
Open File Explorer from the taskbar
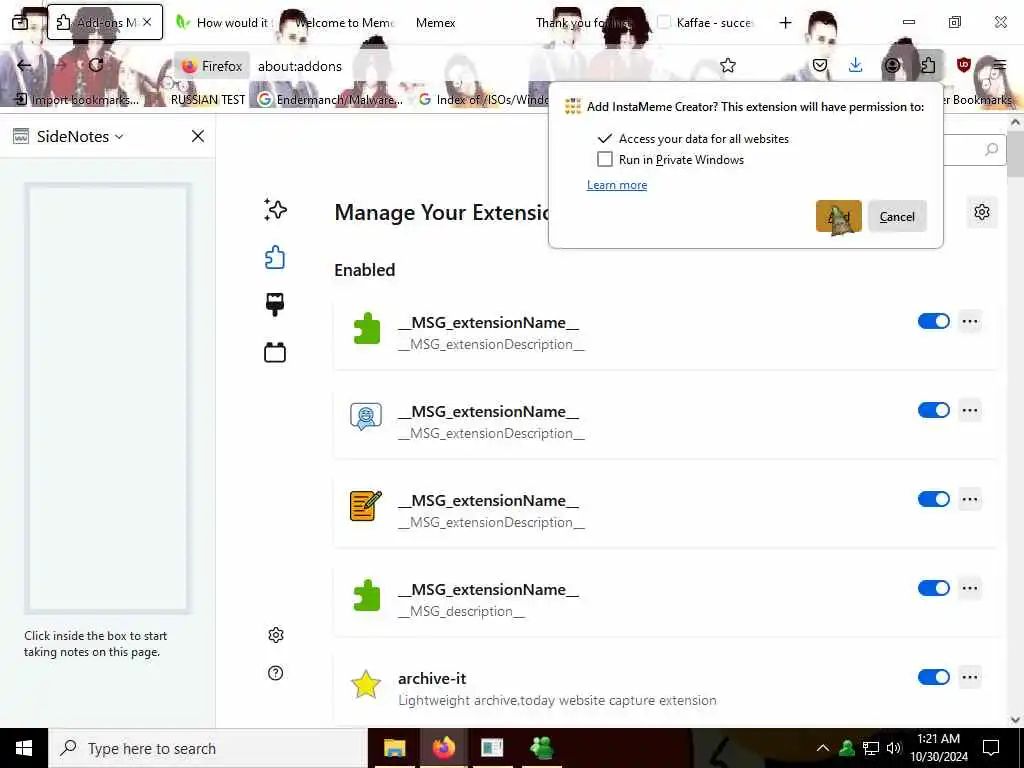tap(394, 748)
